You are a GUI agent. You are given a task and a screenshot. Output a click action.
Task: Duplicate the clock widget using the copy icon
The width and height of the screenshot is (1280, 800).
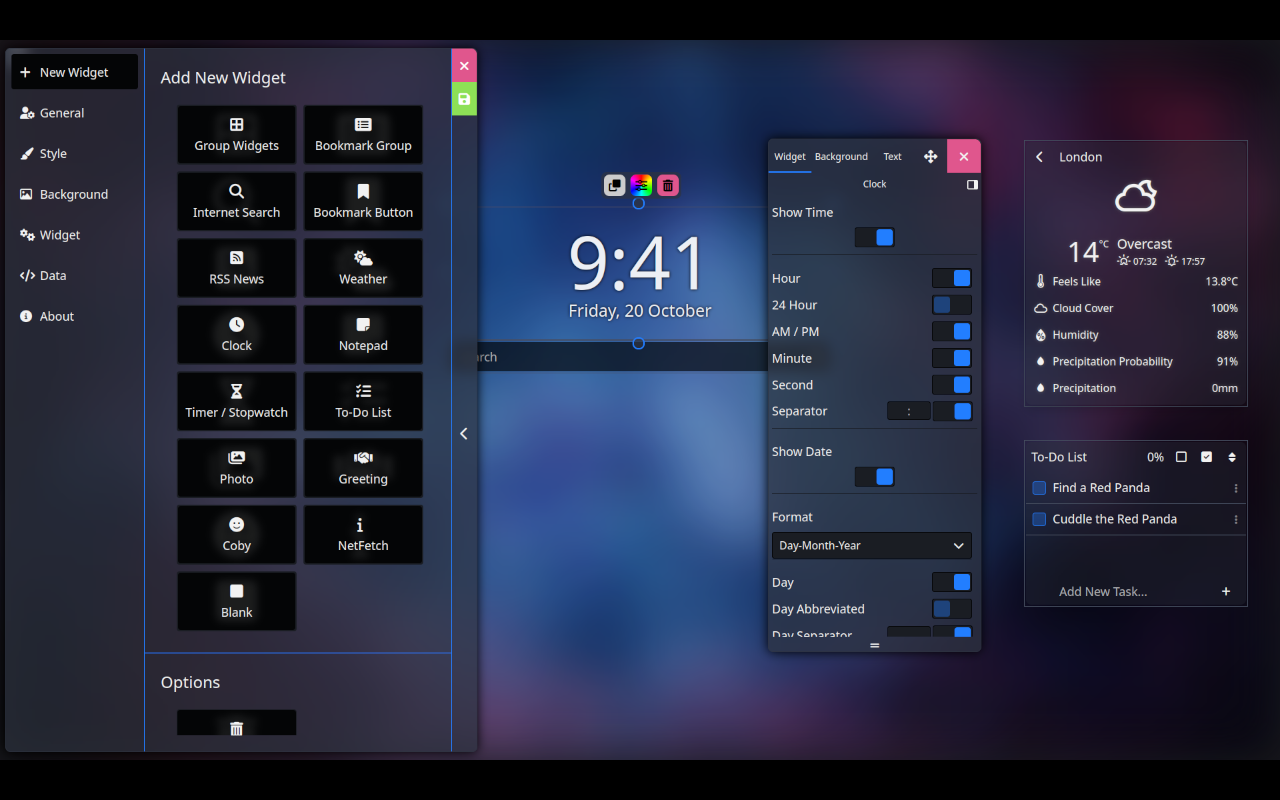point(614,185)
